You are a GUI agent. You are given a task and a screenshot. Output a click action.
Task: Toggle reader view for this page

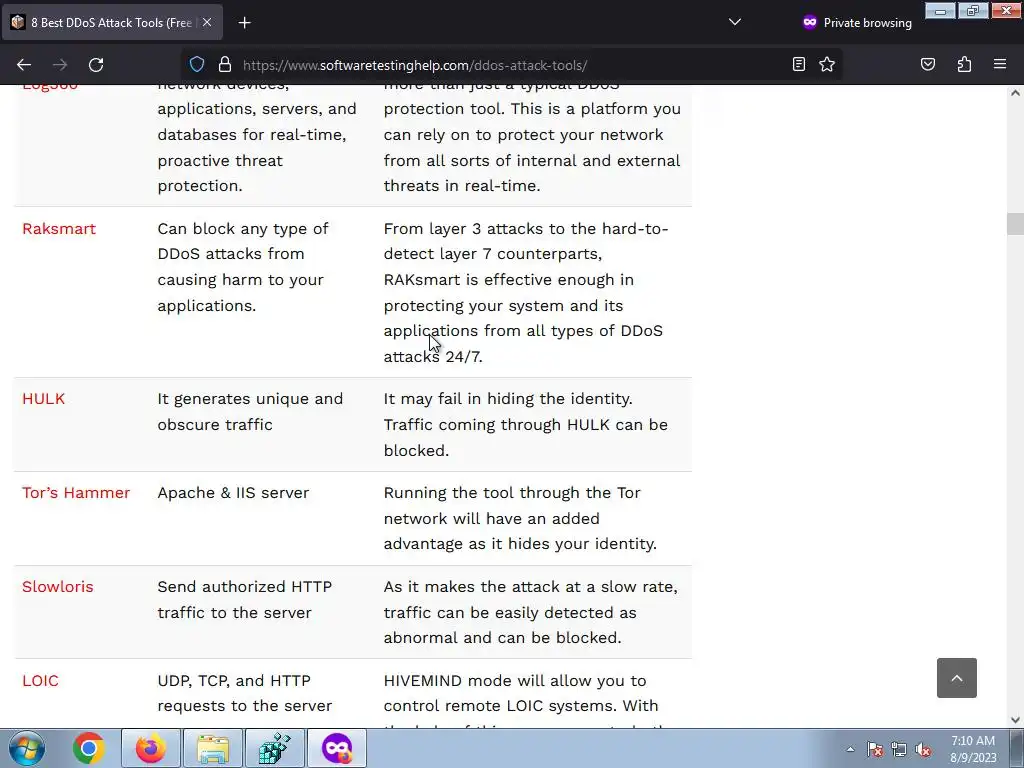coord(799,64)
